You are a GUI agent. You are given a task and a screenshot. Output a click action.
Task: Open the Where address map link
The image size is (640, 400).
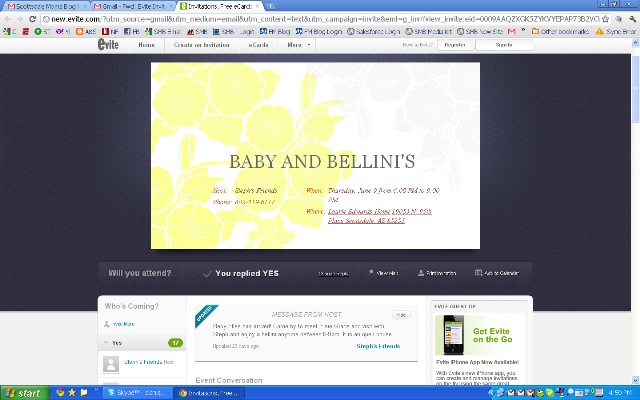[380, 216]
